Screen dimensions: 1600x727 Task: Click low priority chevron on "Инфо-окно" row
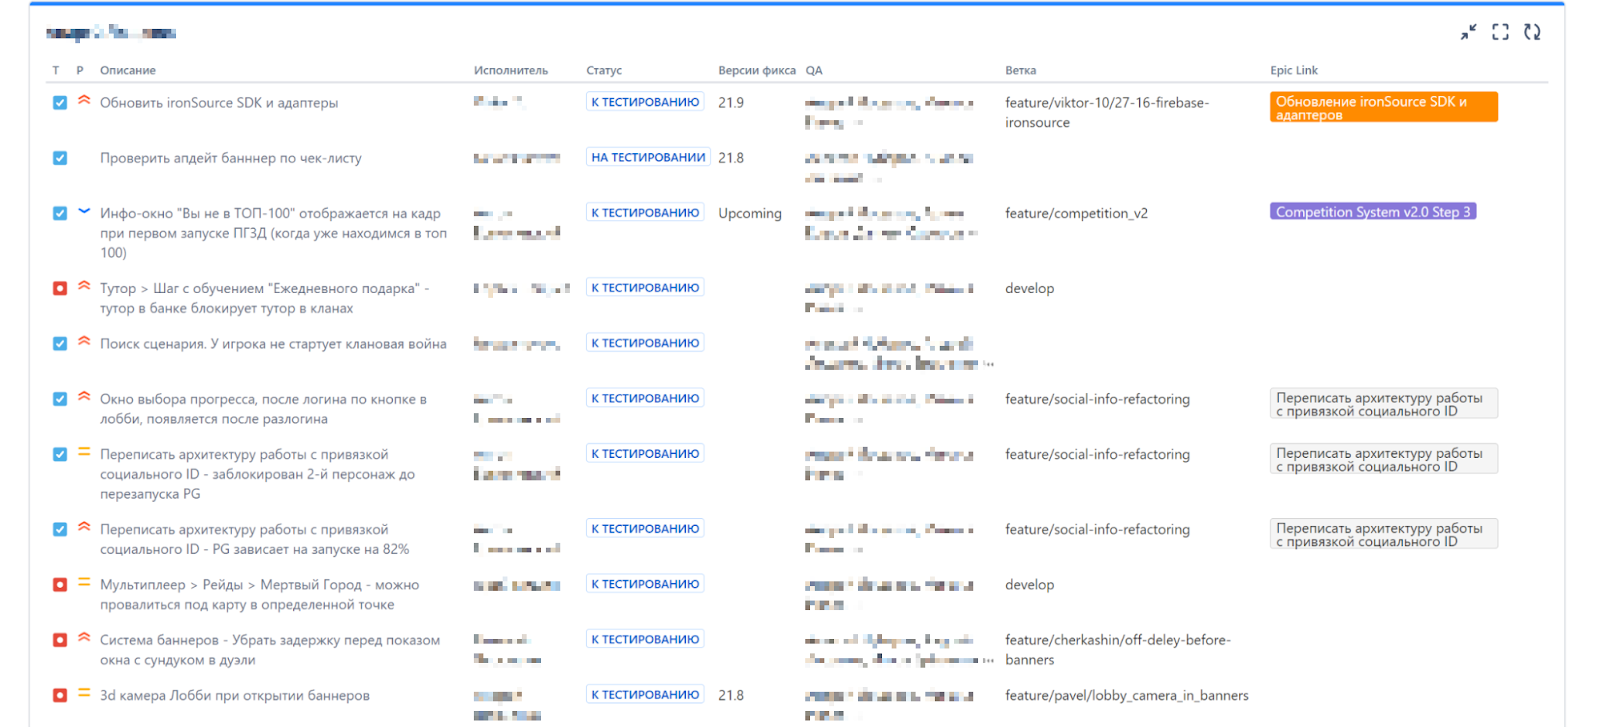(84, 211)
